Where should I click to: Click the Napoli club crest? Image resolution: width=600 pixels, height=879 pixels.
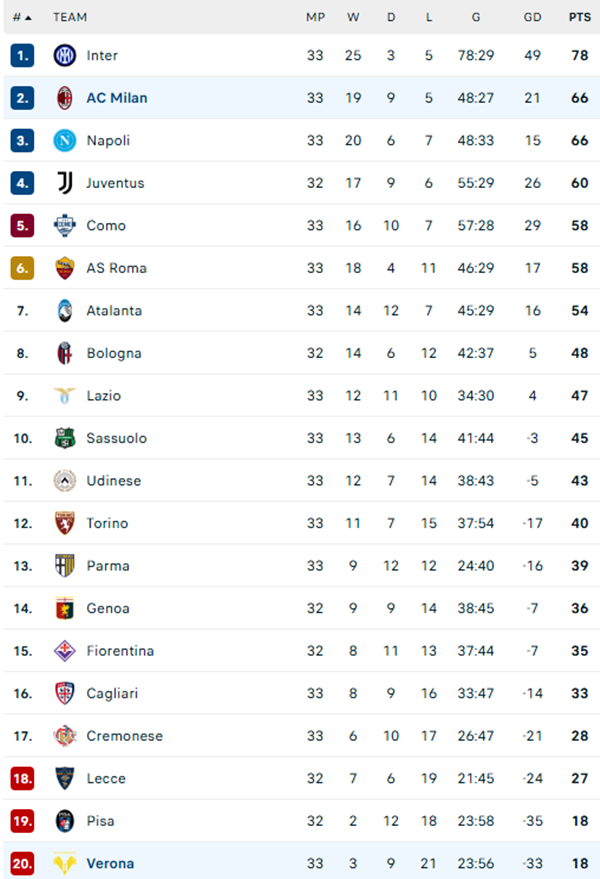pos(64,140)
